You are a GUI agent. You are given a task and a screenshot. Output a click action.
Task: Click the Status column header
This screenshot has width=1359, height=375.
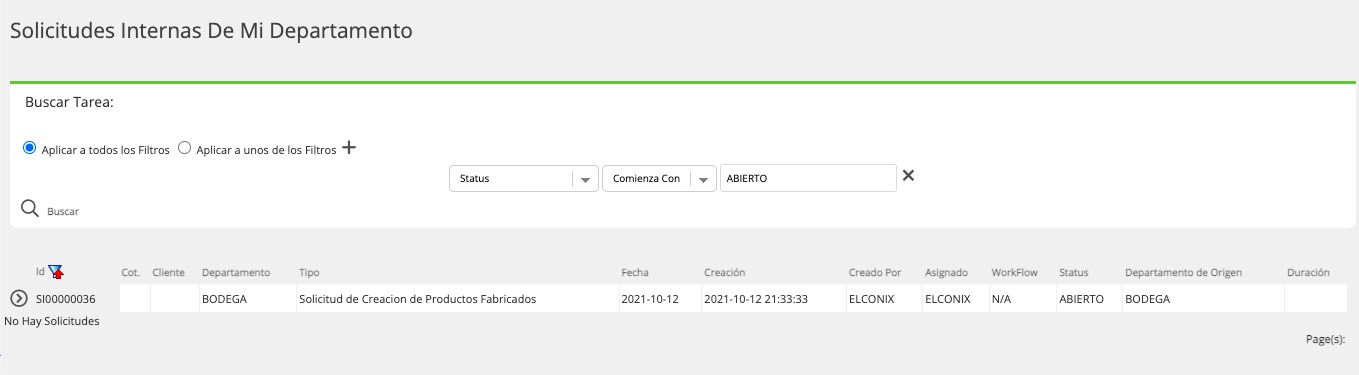pos(1074,272)
